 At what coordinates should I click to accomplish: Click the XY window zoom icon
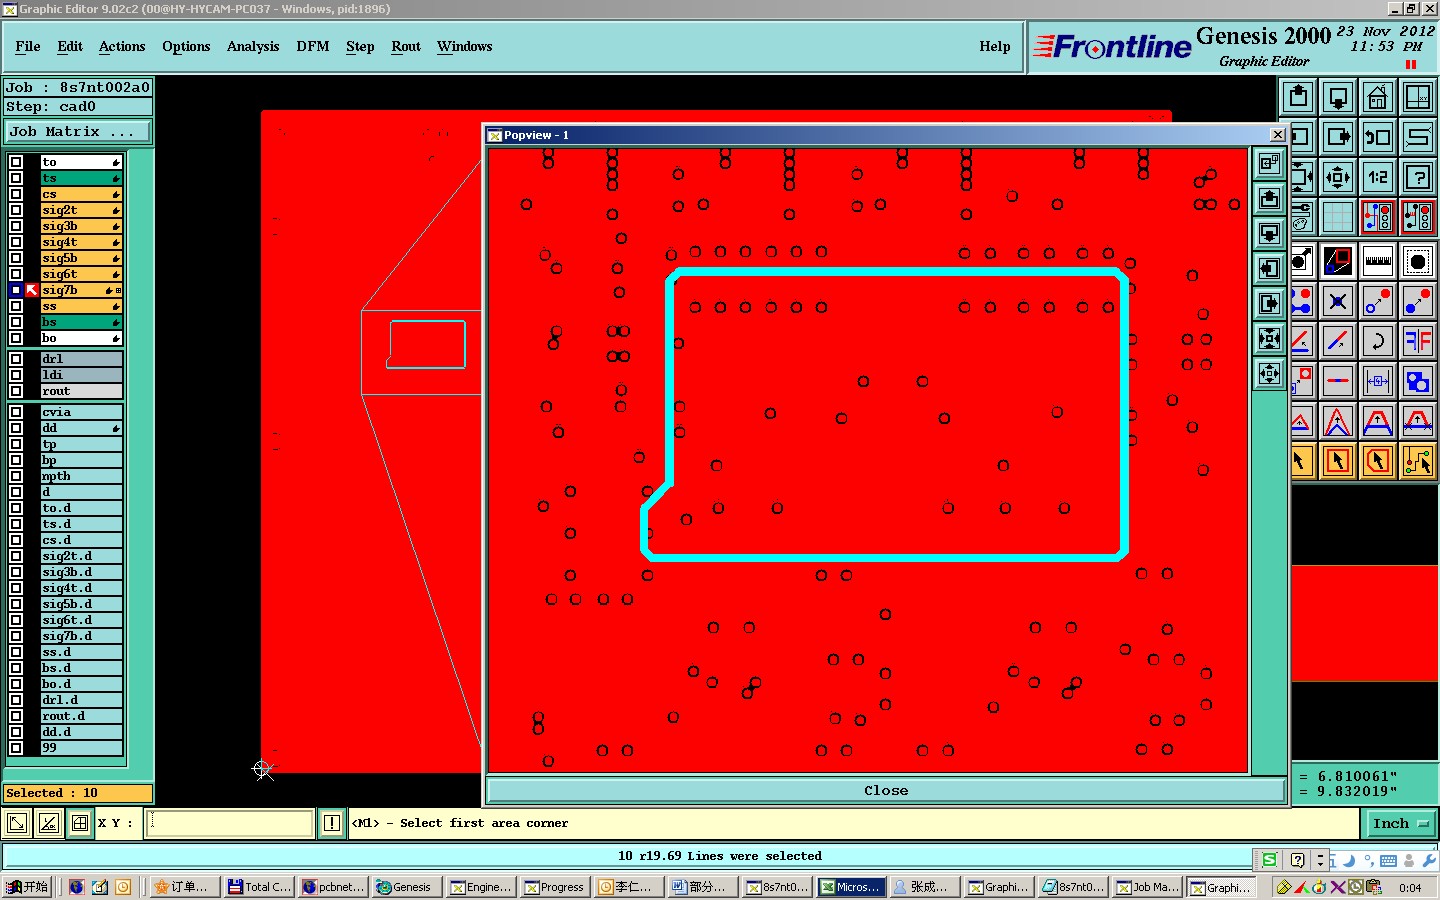[x=1418, y=97]
